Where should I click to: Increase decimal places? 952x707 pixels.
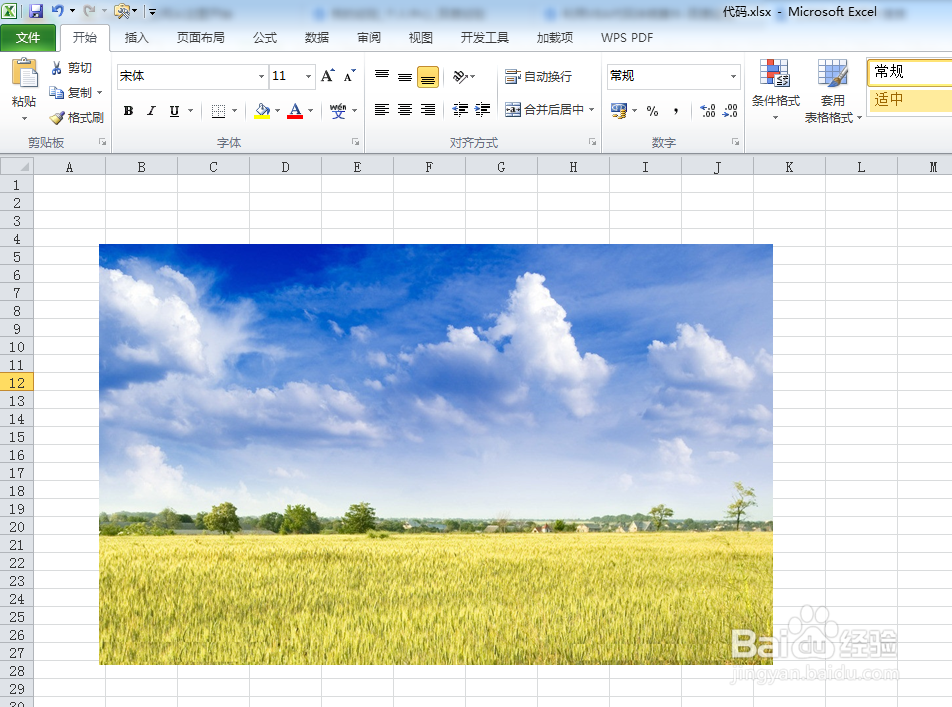708,111
